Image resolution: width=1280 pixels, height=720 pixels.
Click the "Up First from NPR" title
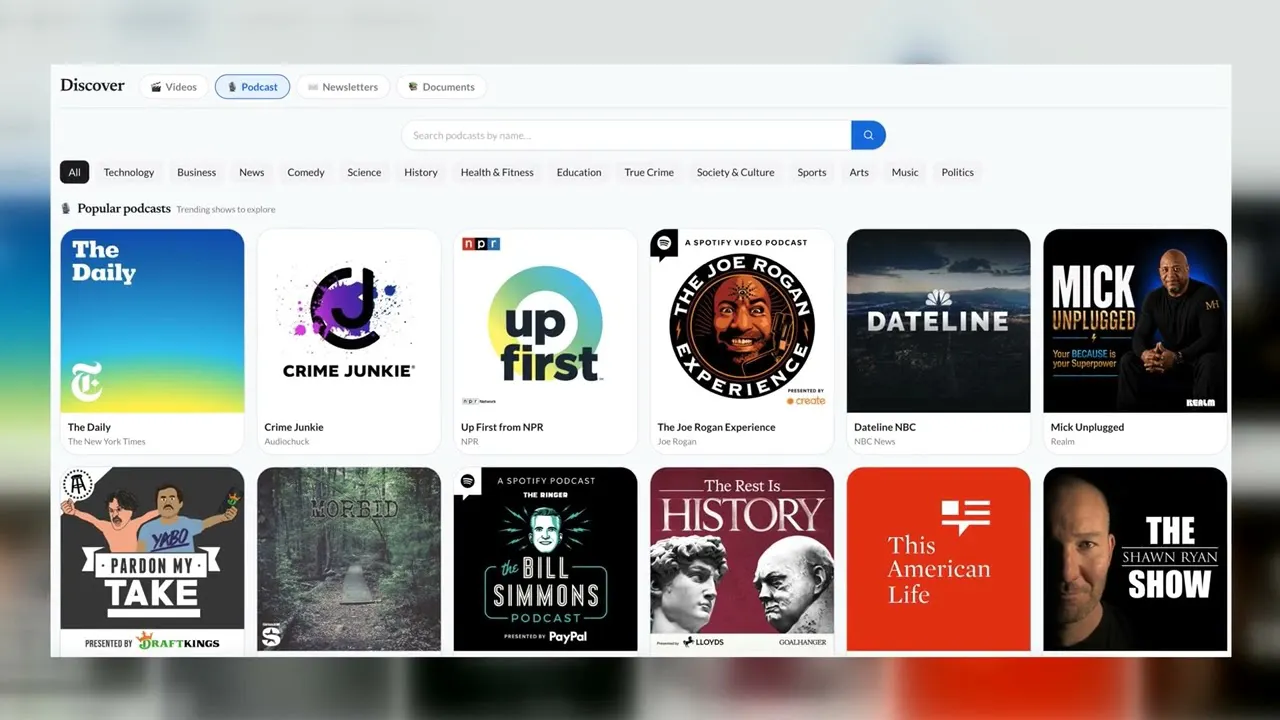click(502, 427)
